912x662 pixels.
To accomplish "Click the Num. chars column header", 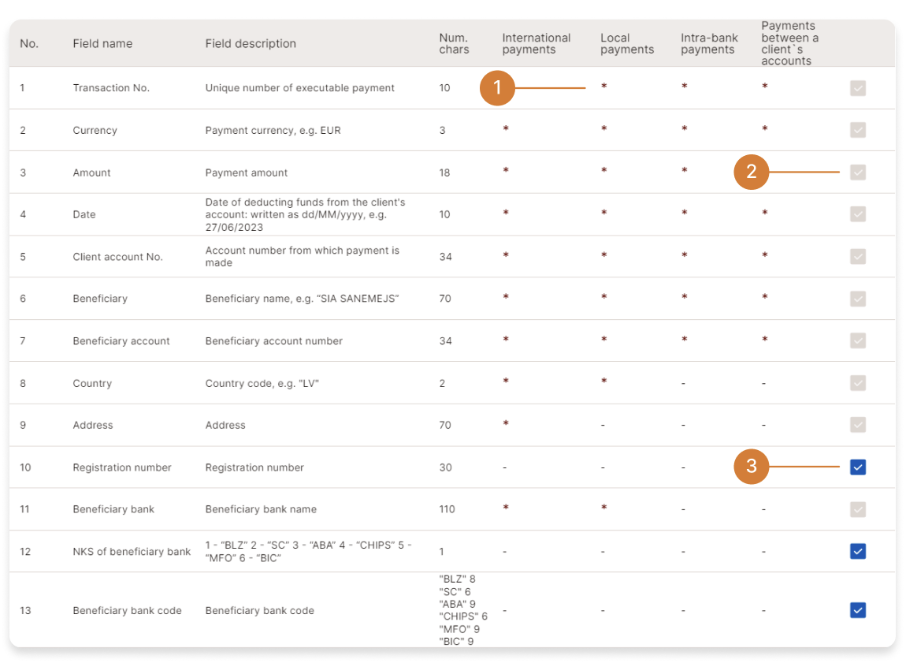I will point(453,44).
